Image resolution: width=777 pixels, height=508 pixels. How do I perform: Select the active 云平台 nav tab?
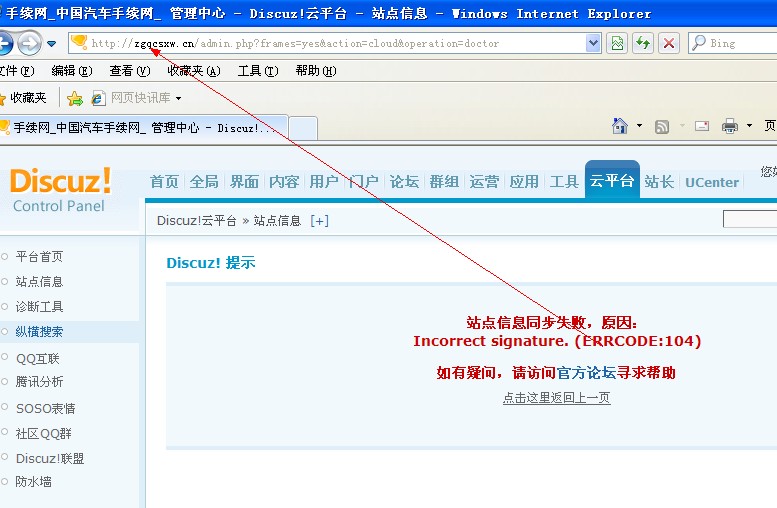click(x=612, y=180)
